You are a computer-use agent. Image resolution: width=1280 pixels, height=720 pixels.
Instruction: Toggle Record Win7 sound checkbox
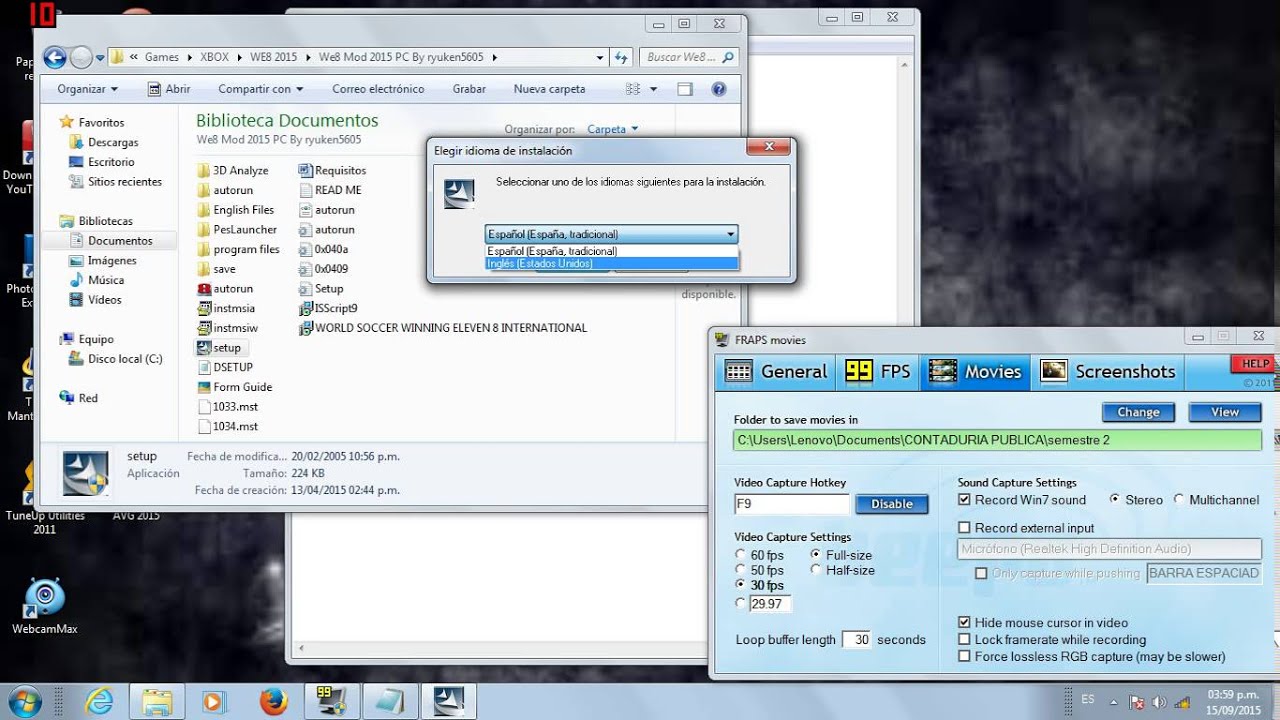[x=965, y=500]
